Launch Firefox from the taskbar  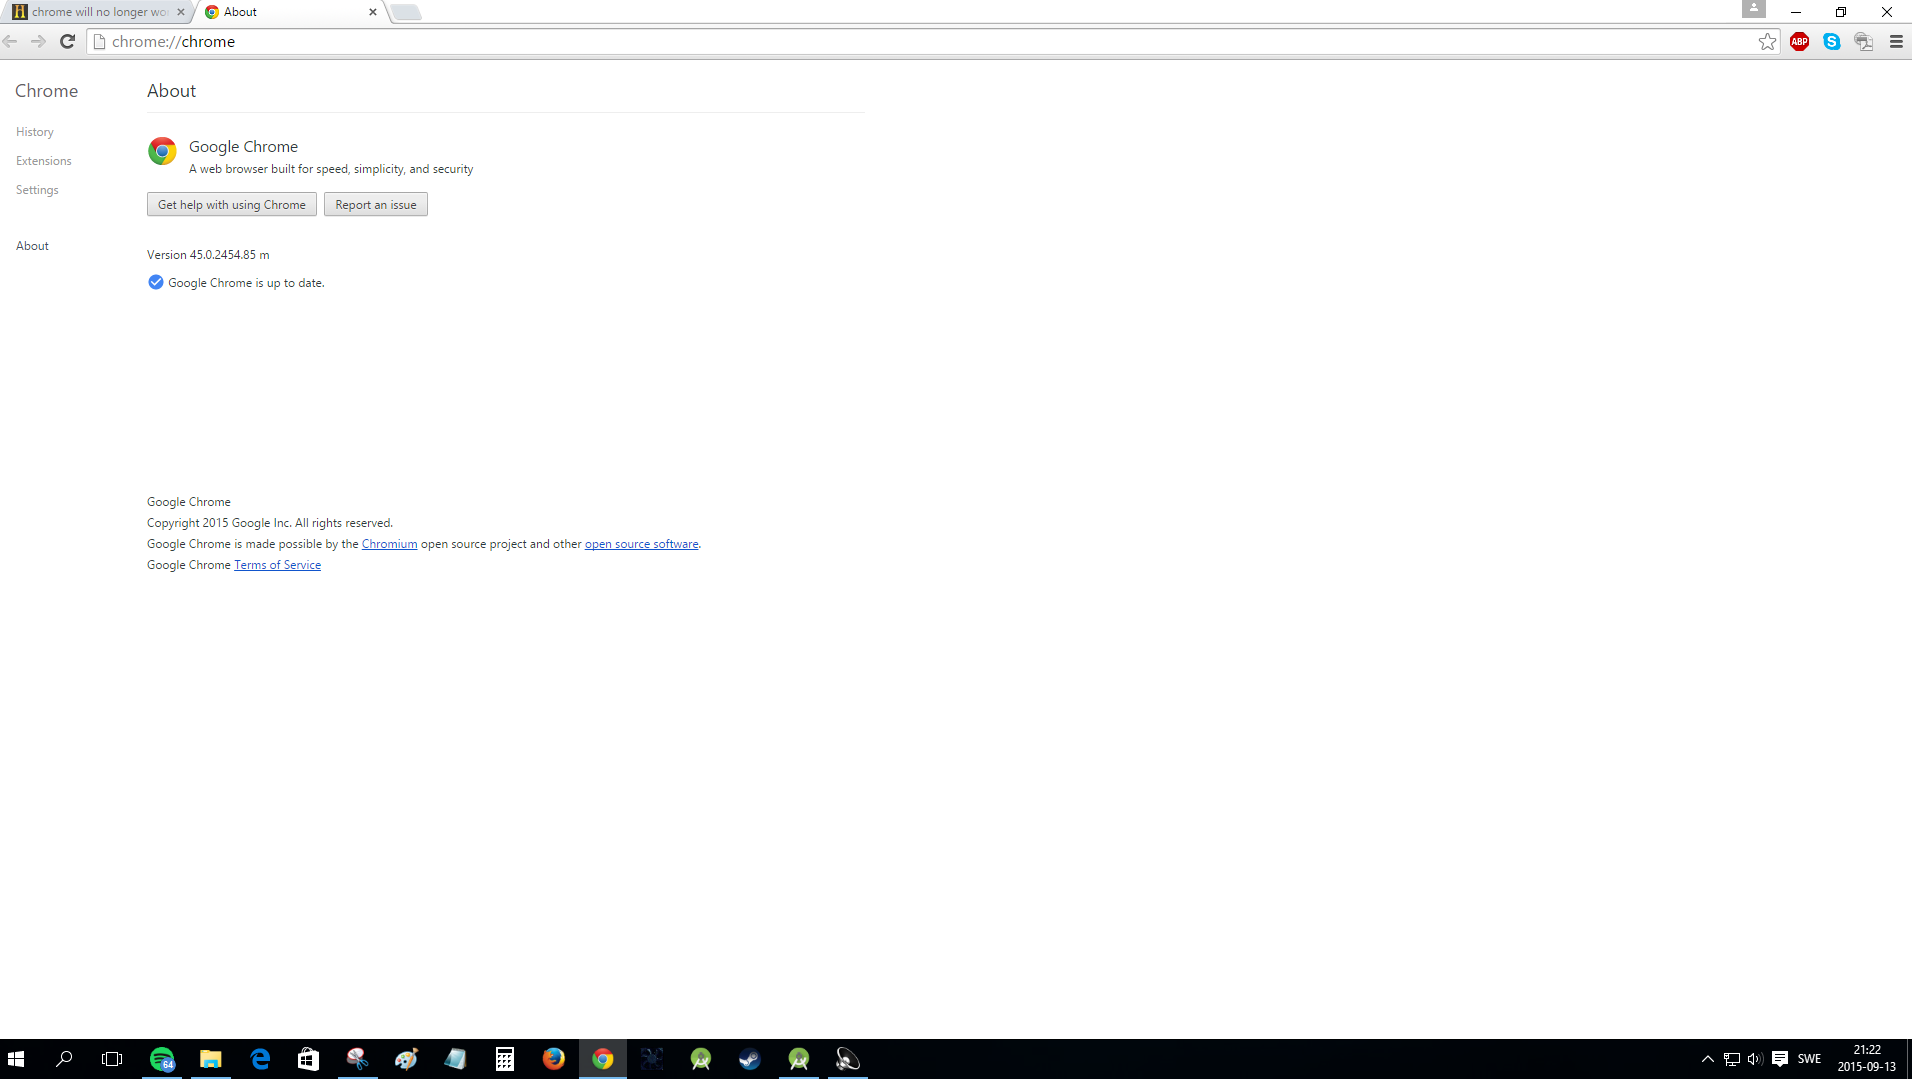coord(554,1059)
